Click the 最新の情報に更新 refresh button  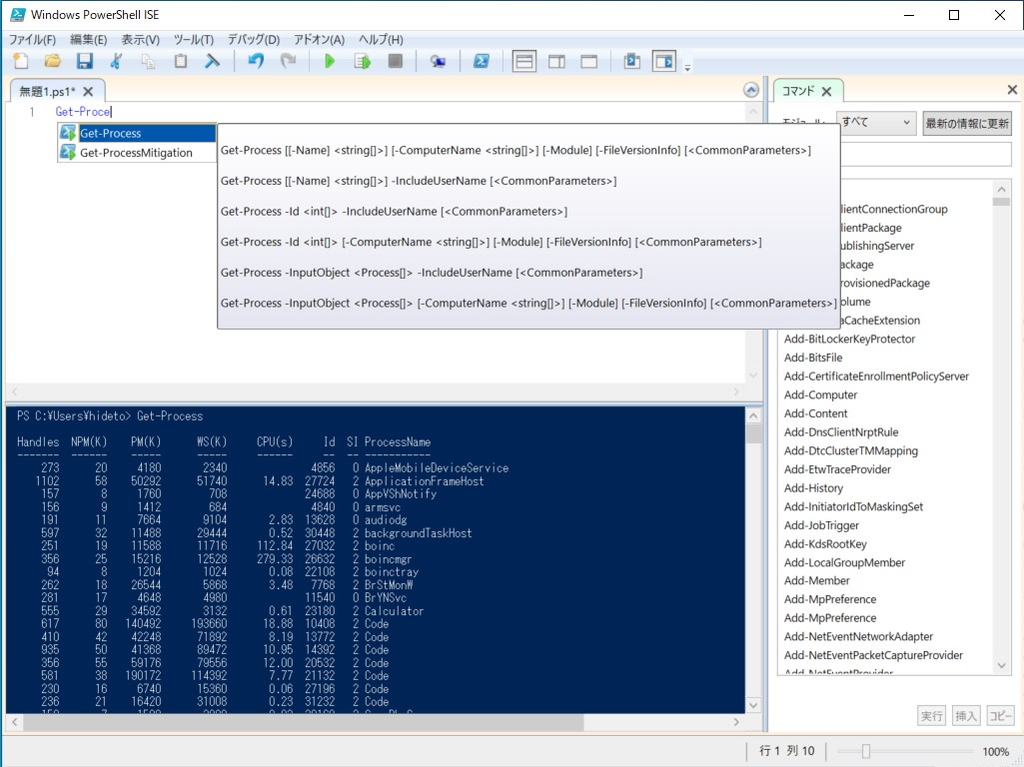pos(967,122)
